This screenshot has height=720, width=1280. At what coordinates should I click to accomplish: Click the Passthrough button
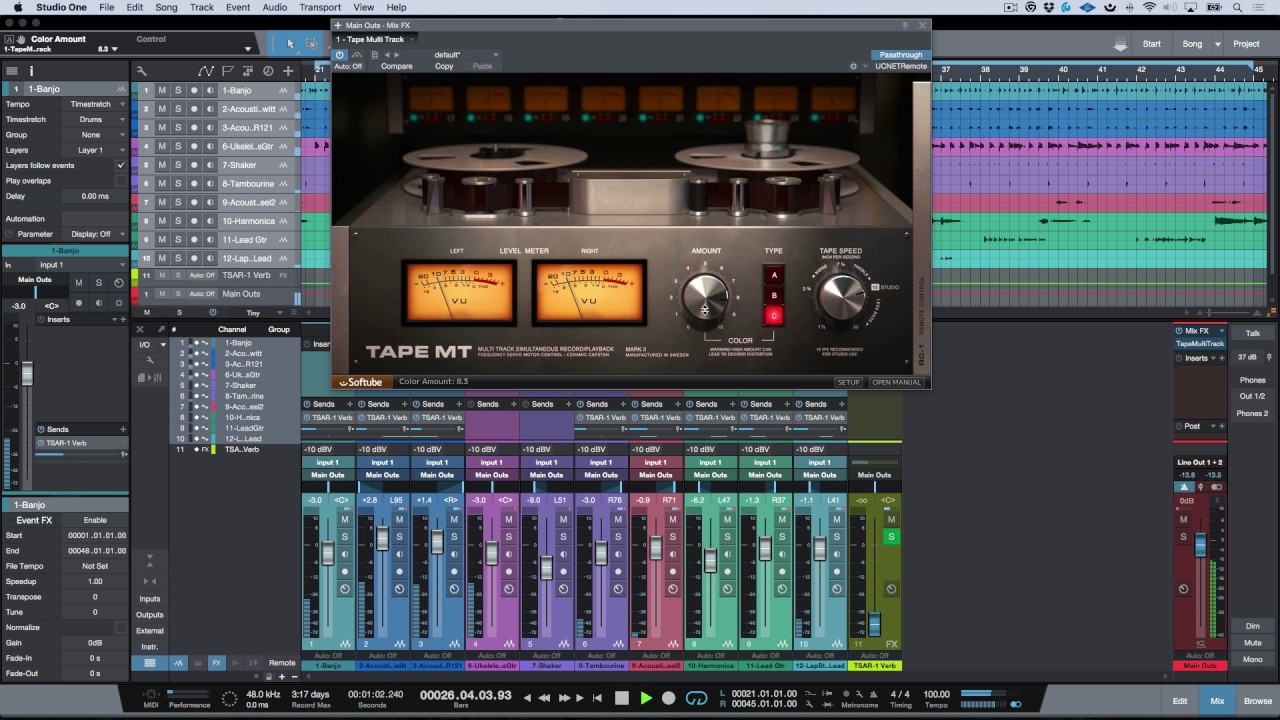point(900,55)
